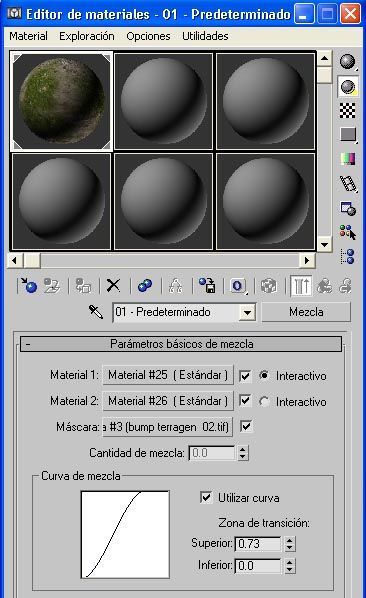Click the Material Effects Channel icon
Image resolution: width=366 pixels, height=598 pixels.
pos(238,286)
